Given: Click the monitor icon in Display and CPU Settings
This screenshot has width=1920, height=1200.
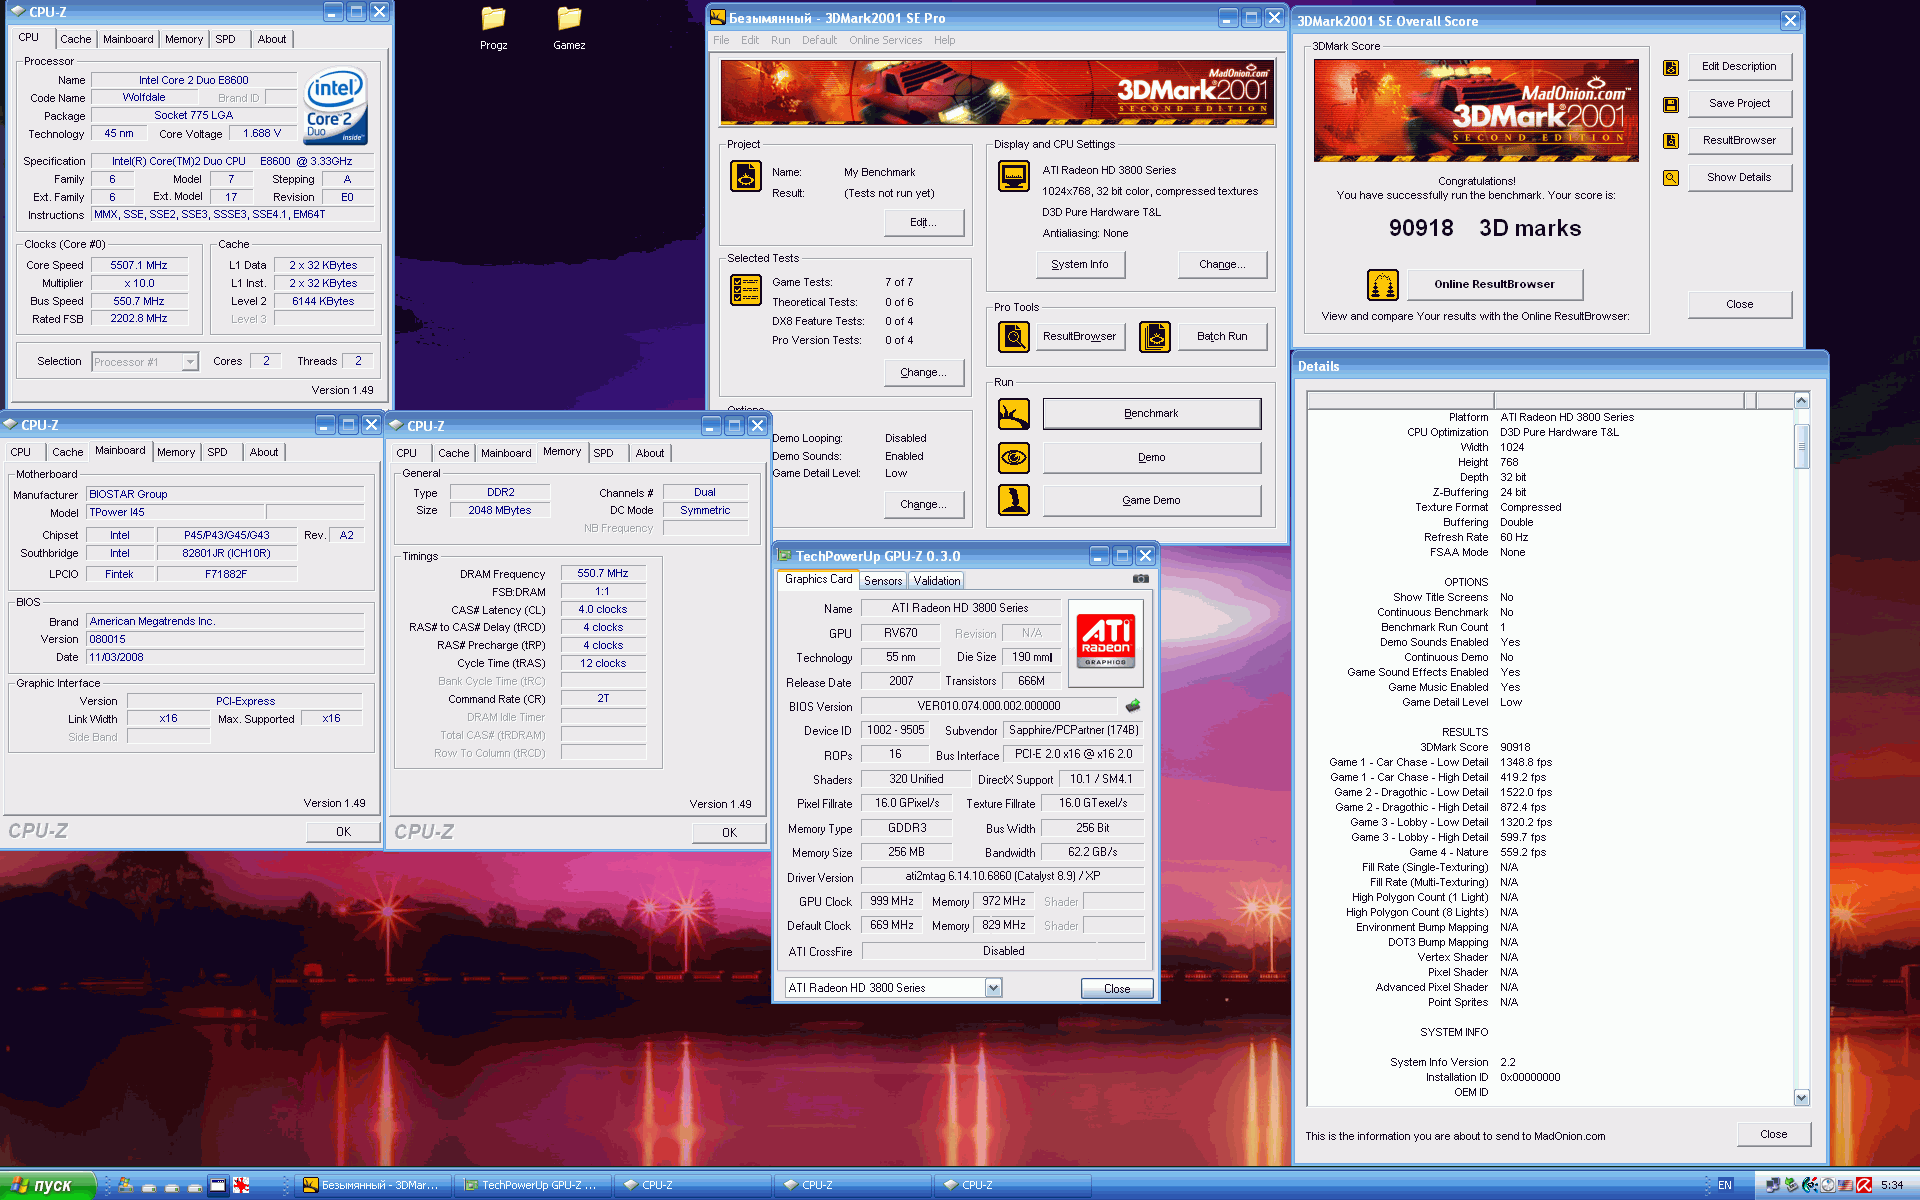Looking at the screenshot, I should pos(1014,176).
